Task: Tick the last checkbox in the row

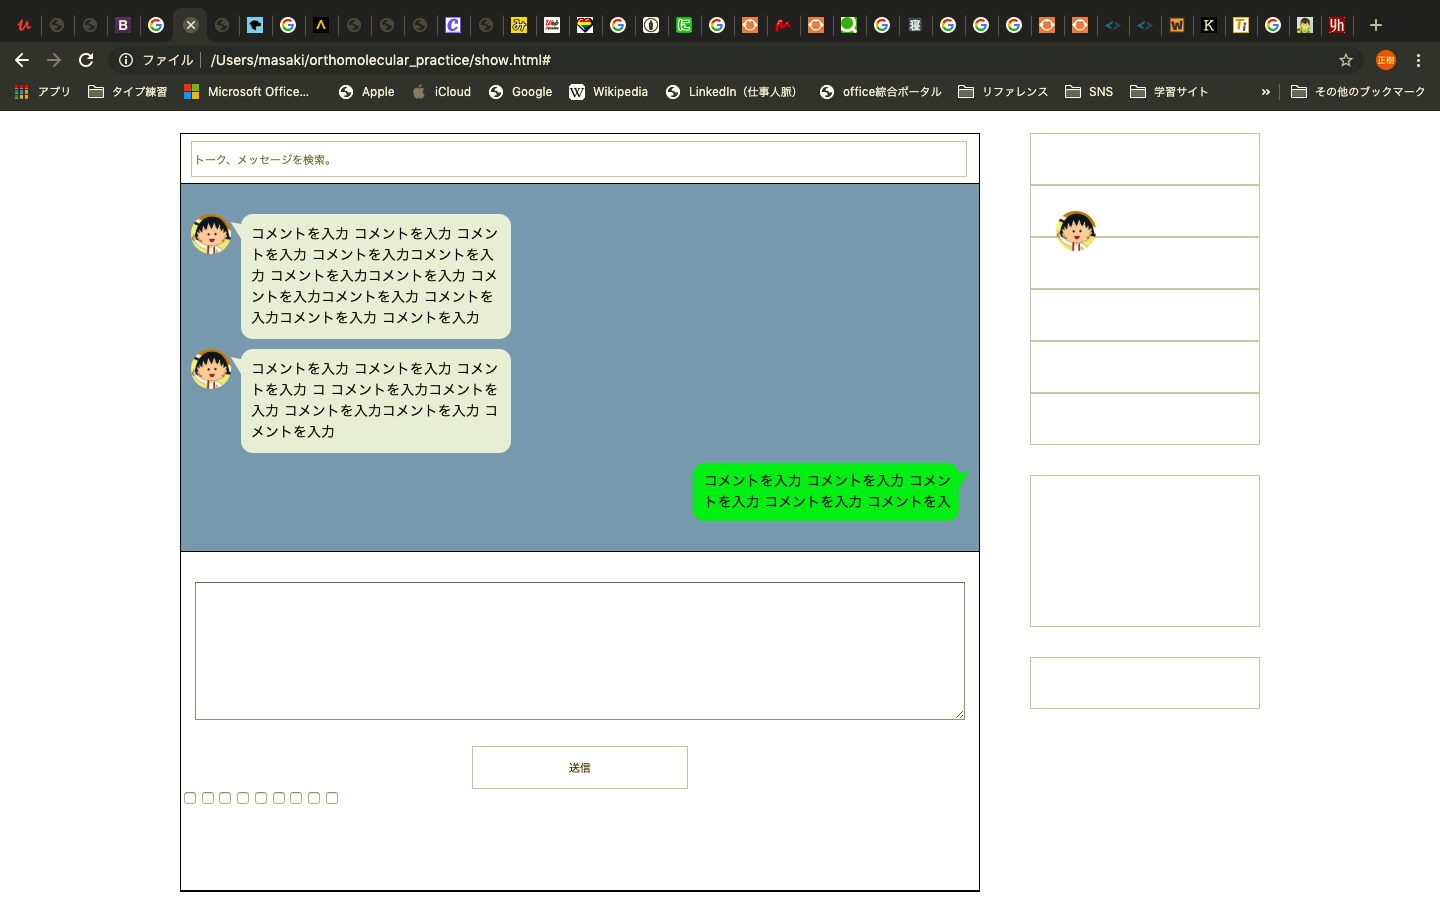Action: (x=332, y=798)
